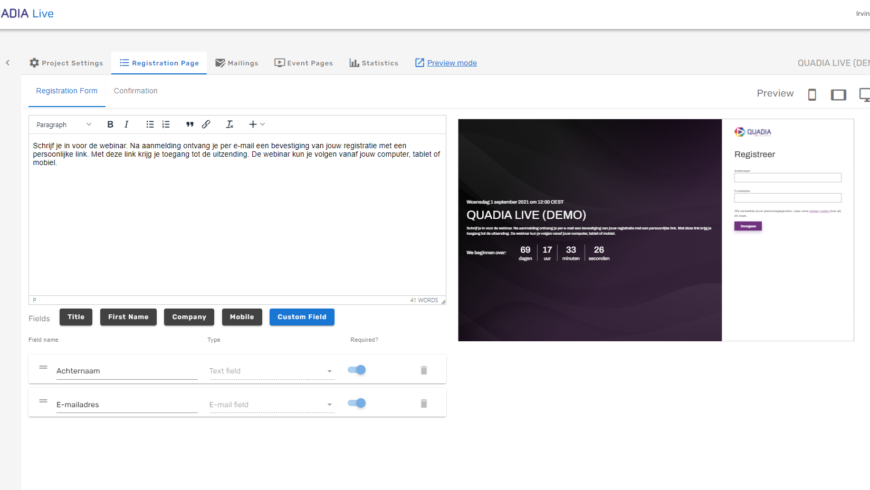Add the Title field
This screenshot has height=490, width=870.
tap(76, 317)
